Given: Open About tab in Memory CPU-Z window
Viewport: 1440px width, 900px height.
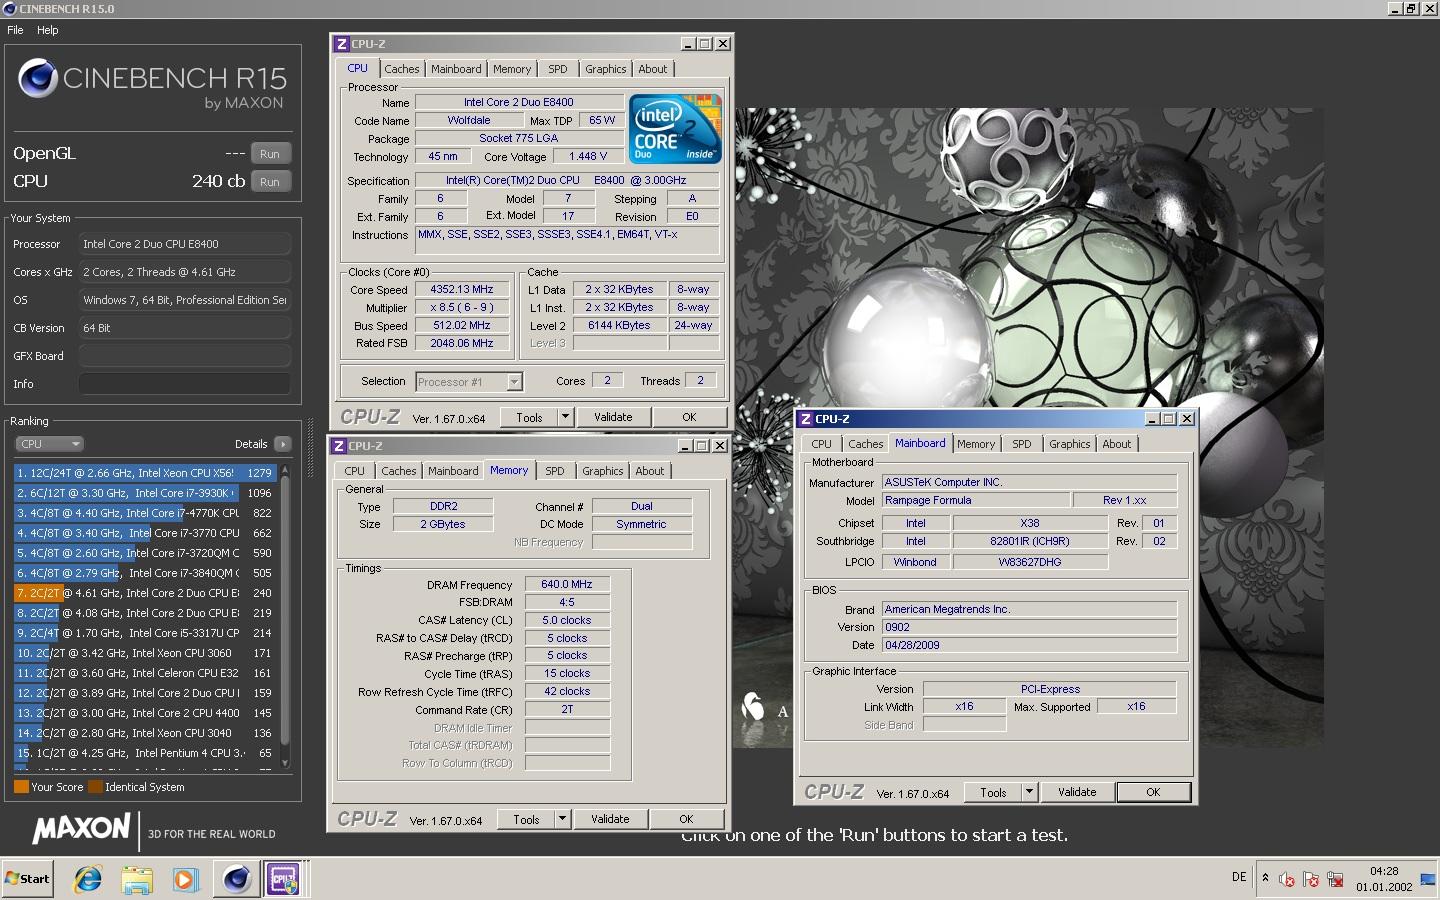Looking at the screenshot, I should [x=650, y=471].
